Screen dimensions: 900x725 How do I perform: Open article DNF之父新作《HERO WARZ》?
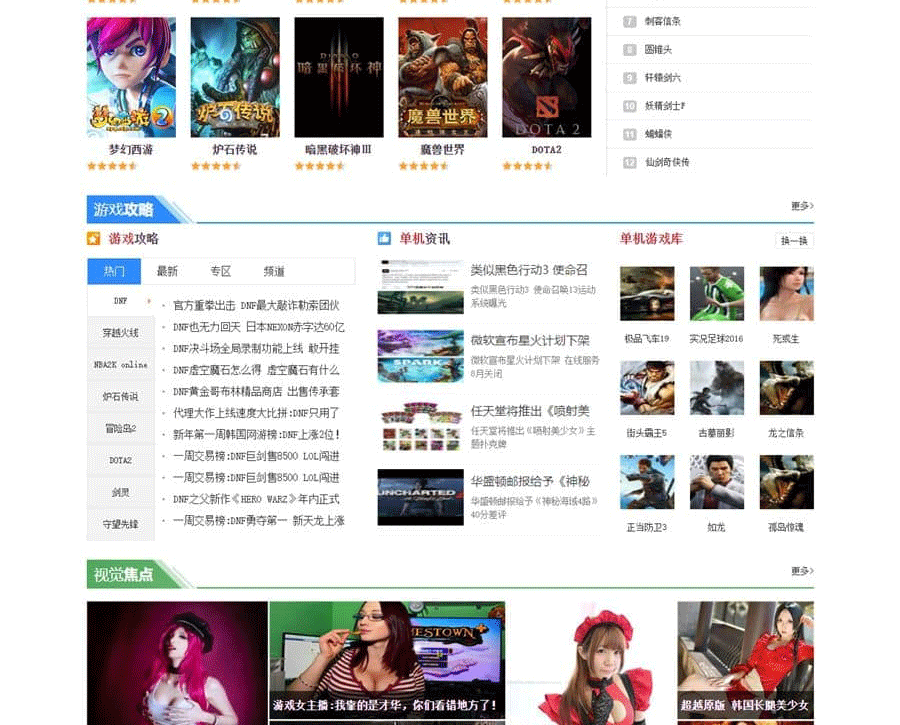coord(256,499)
